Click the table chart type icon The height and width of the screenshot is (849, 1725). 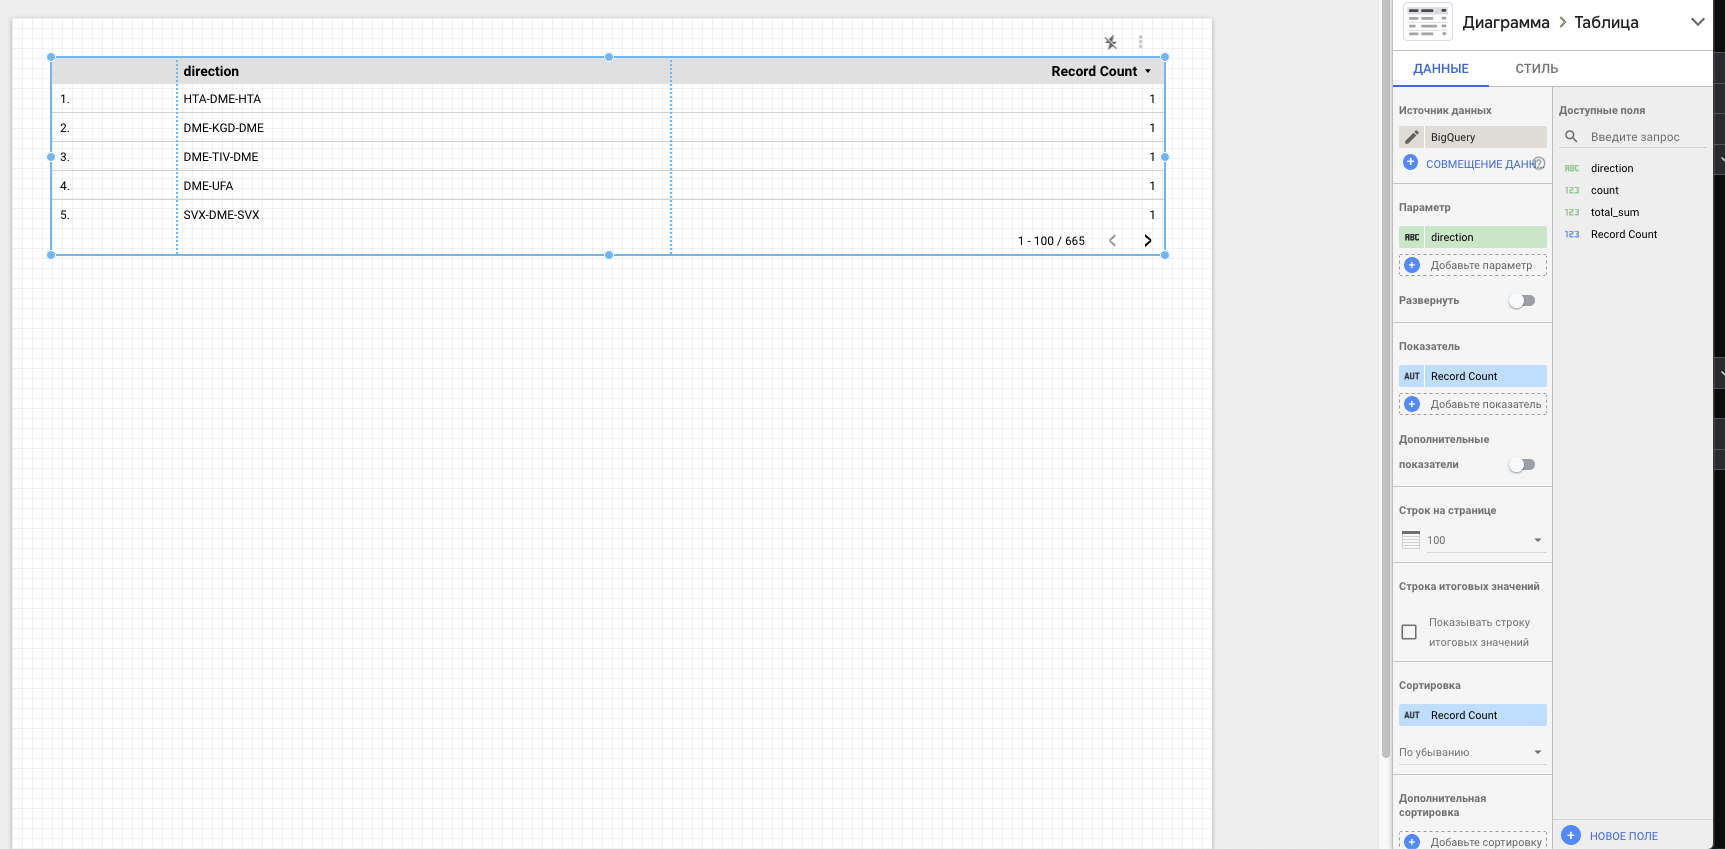pos(1427,22)
